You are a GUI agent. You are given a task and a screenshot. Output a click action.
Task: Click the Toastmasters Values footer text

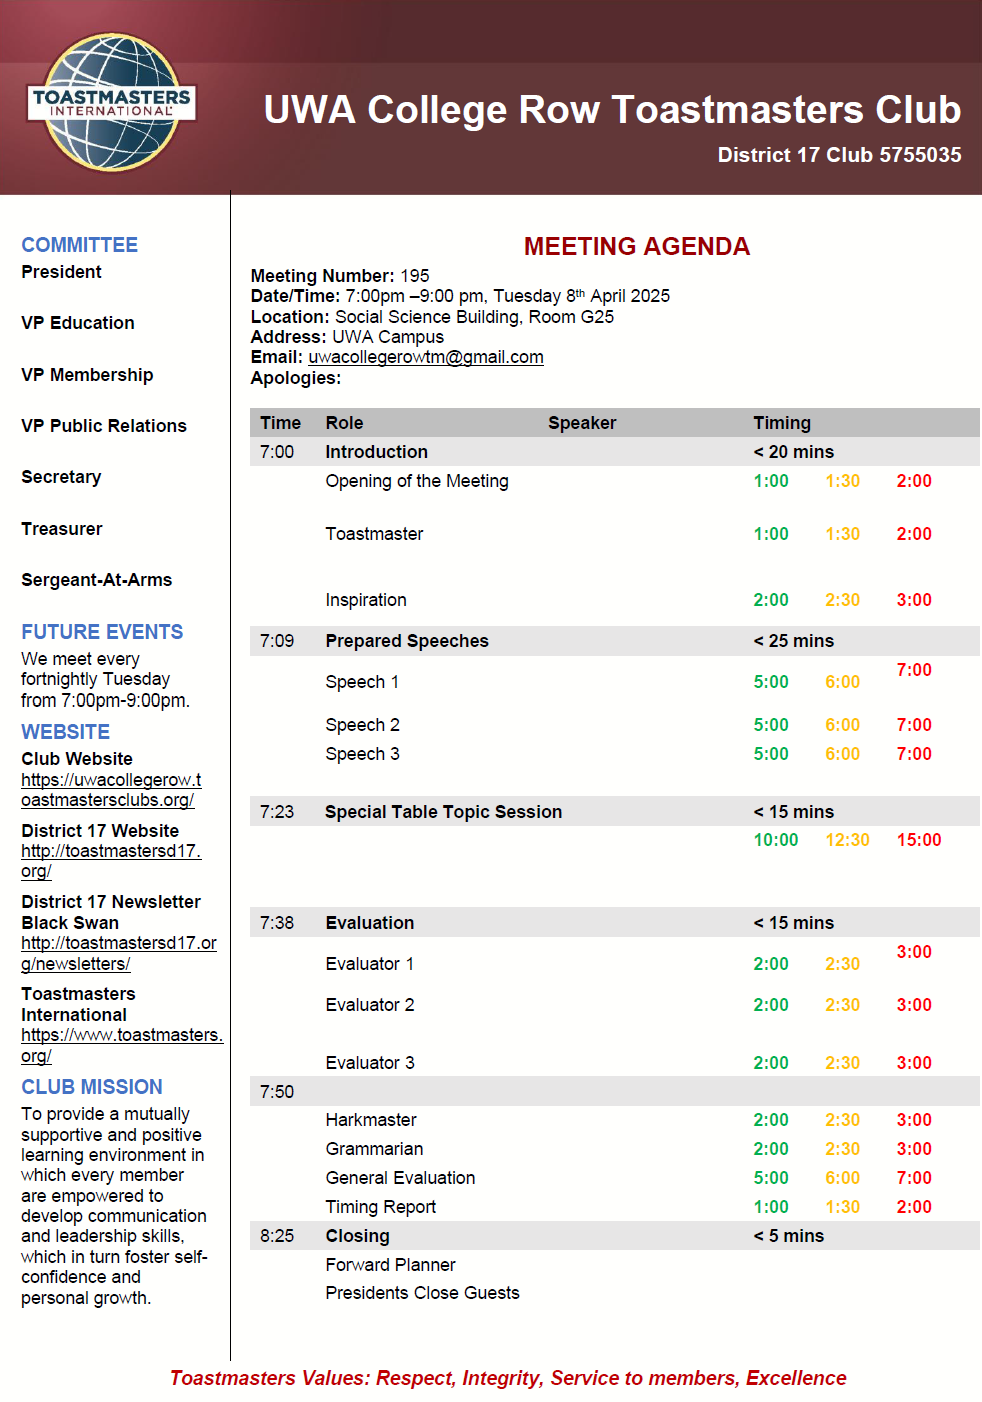tap(508, 1378)
